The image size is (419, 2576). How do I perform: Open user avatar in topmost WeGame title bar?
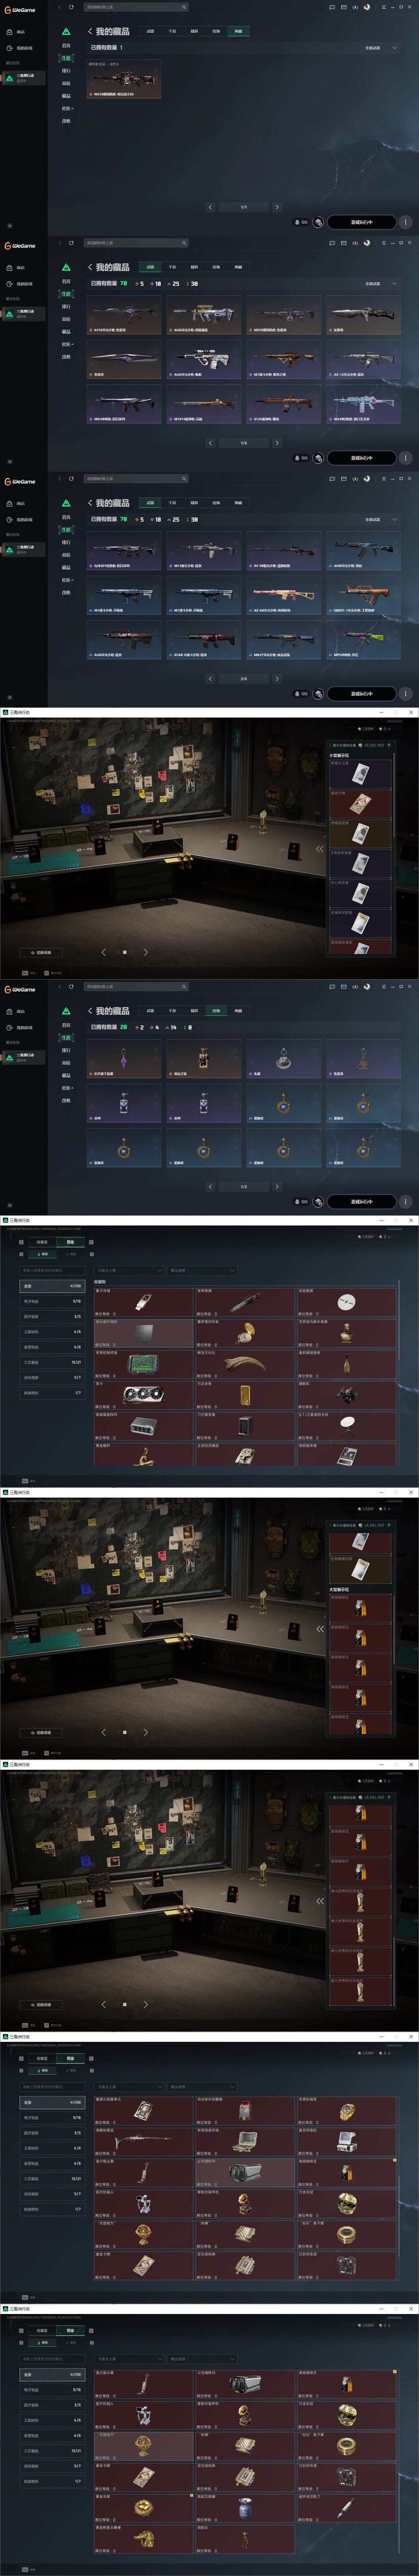click(x=367, y=7)
